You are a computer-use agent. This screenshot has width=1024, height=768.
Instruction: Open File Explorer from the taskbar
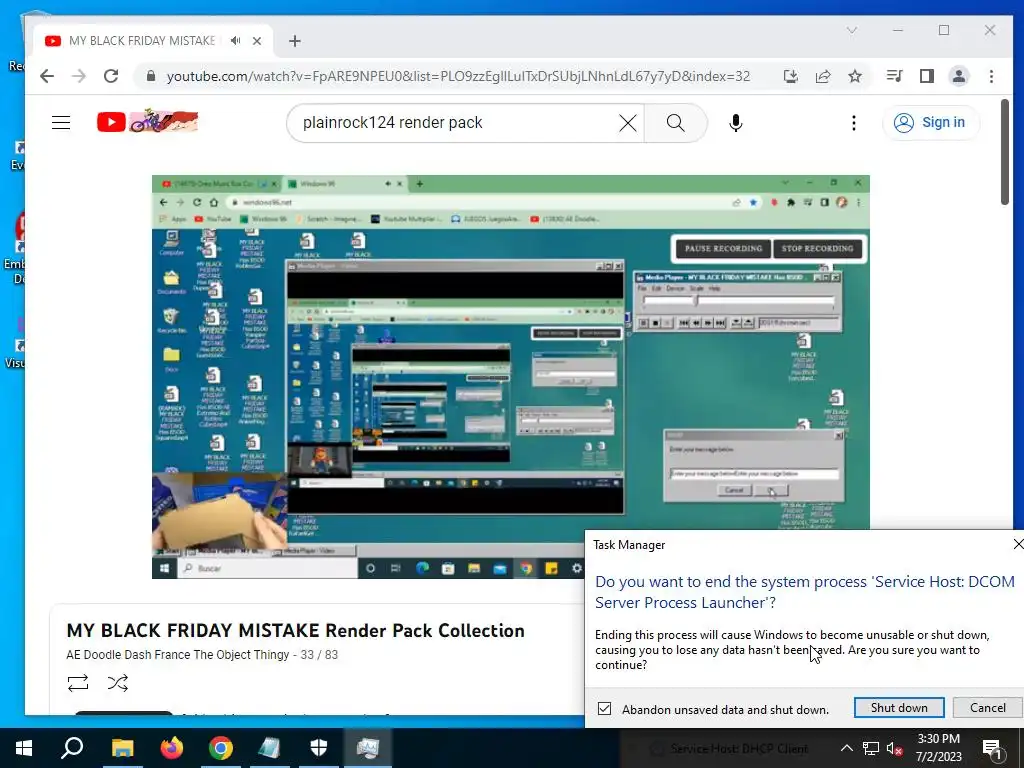tap(122, 748)
